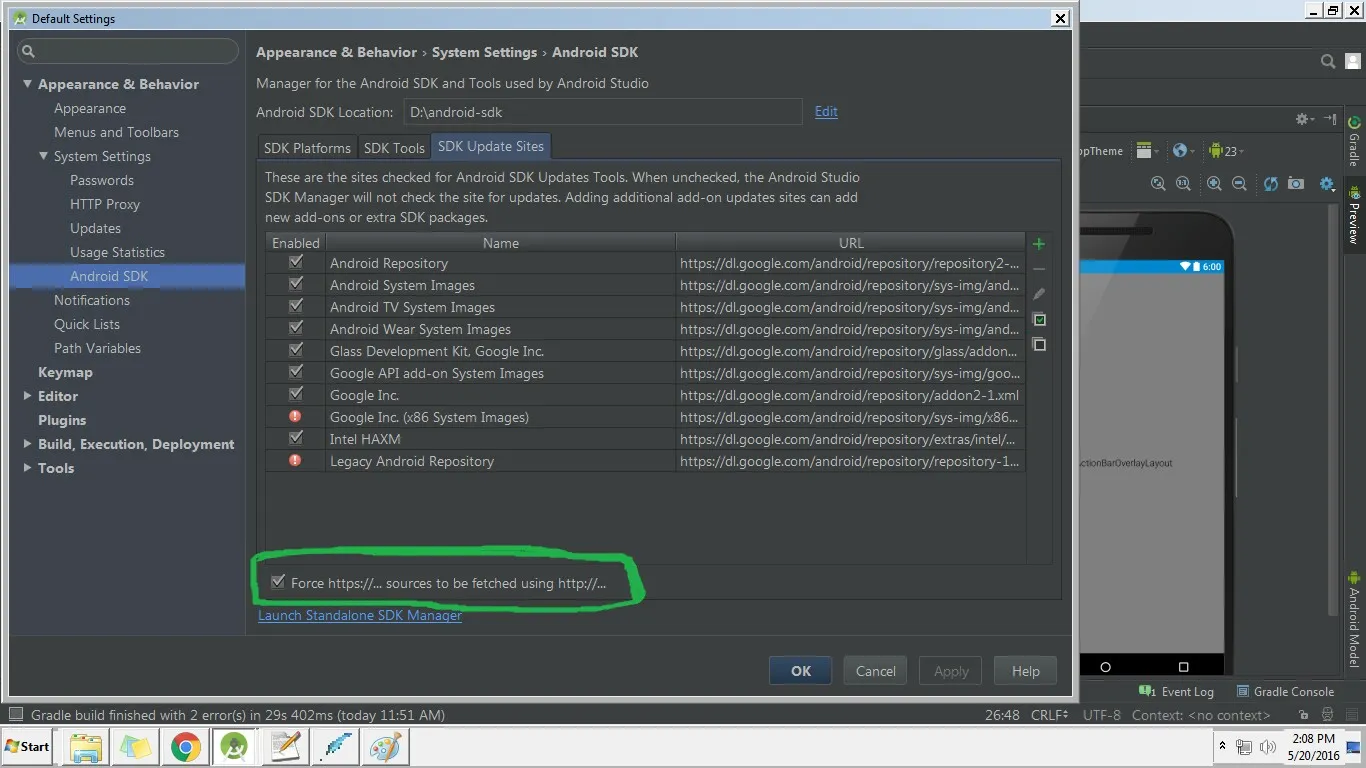
Task: Uncheck the Google Inc. site checkbox
Action: 295,394
